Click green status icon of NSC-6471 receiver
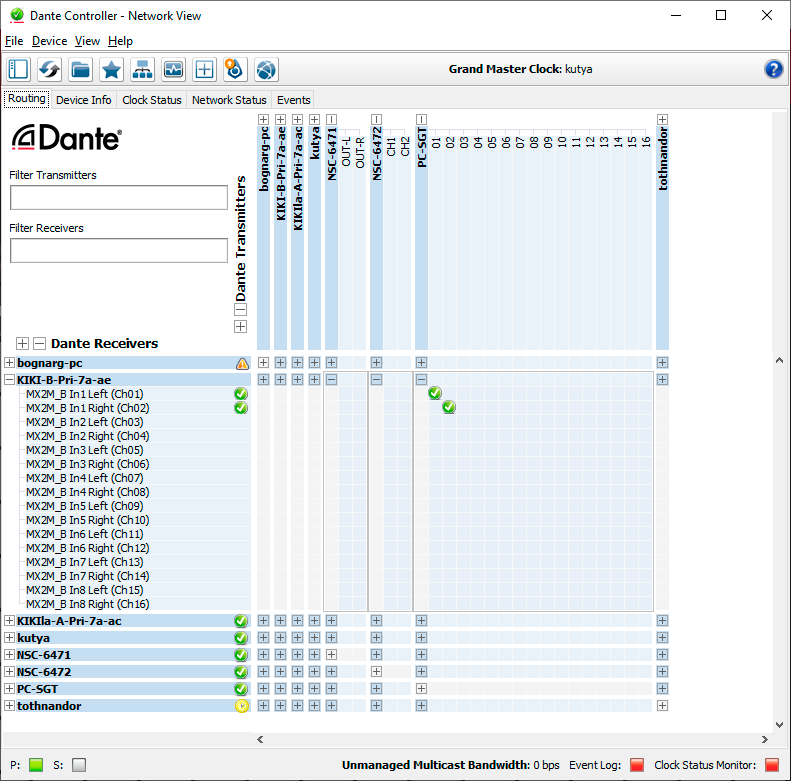The width and height of the screenshot is (791, 781). point(241,655)
